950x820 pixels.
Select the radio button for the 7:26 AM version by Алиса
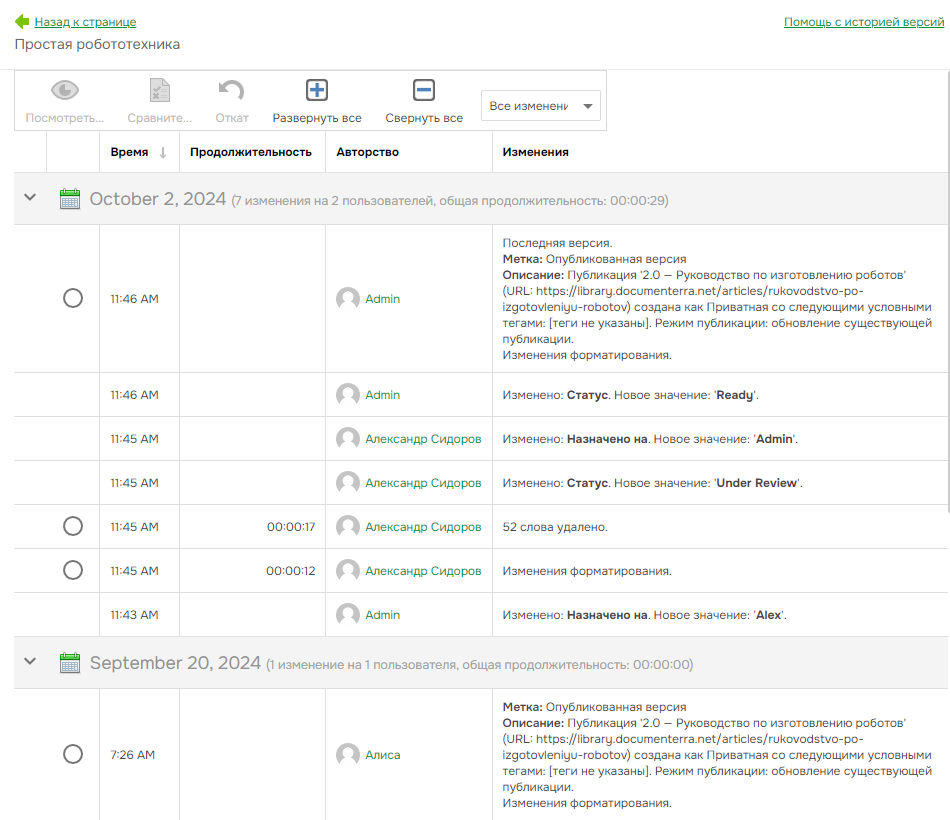tap(73, 754)
